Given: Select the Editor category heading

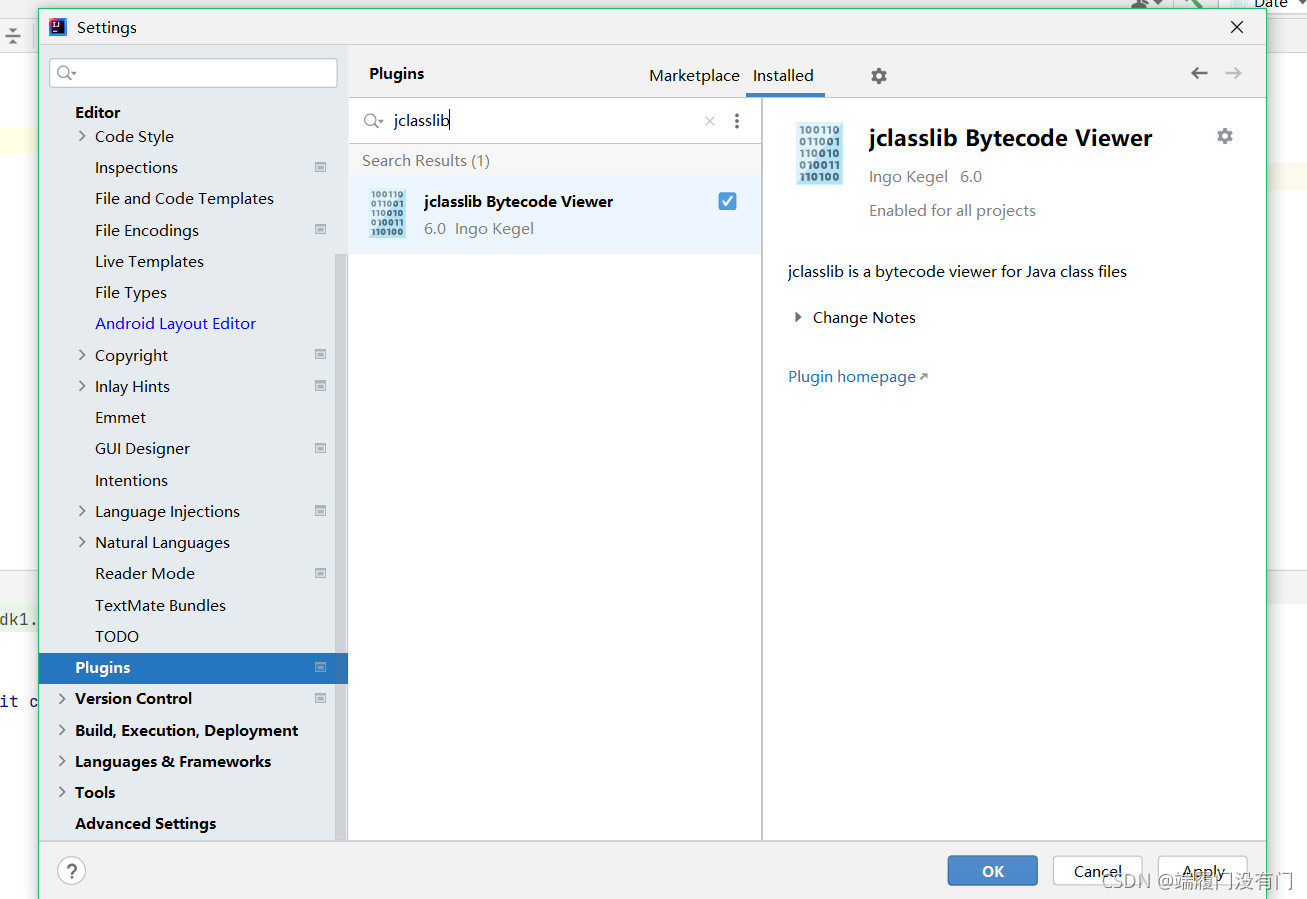Looking at the screenshot, I should point(97,112).
